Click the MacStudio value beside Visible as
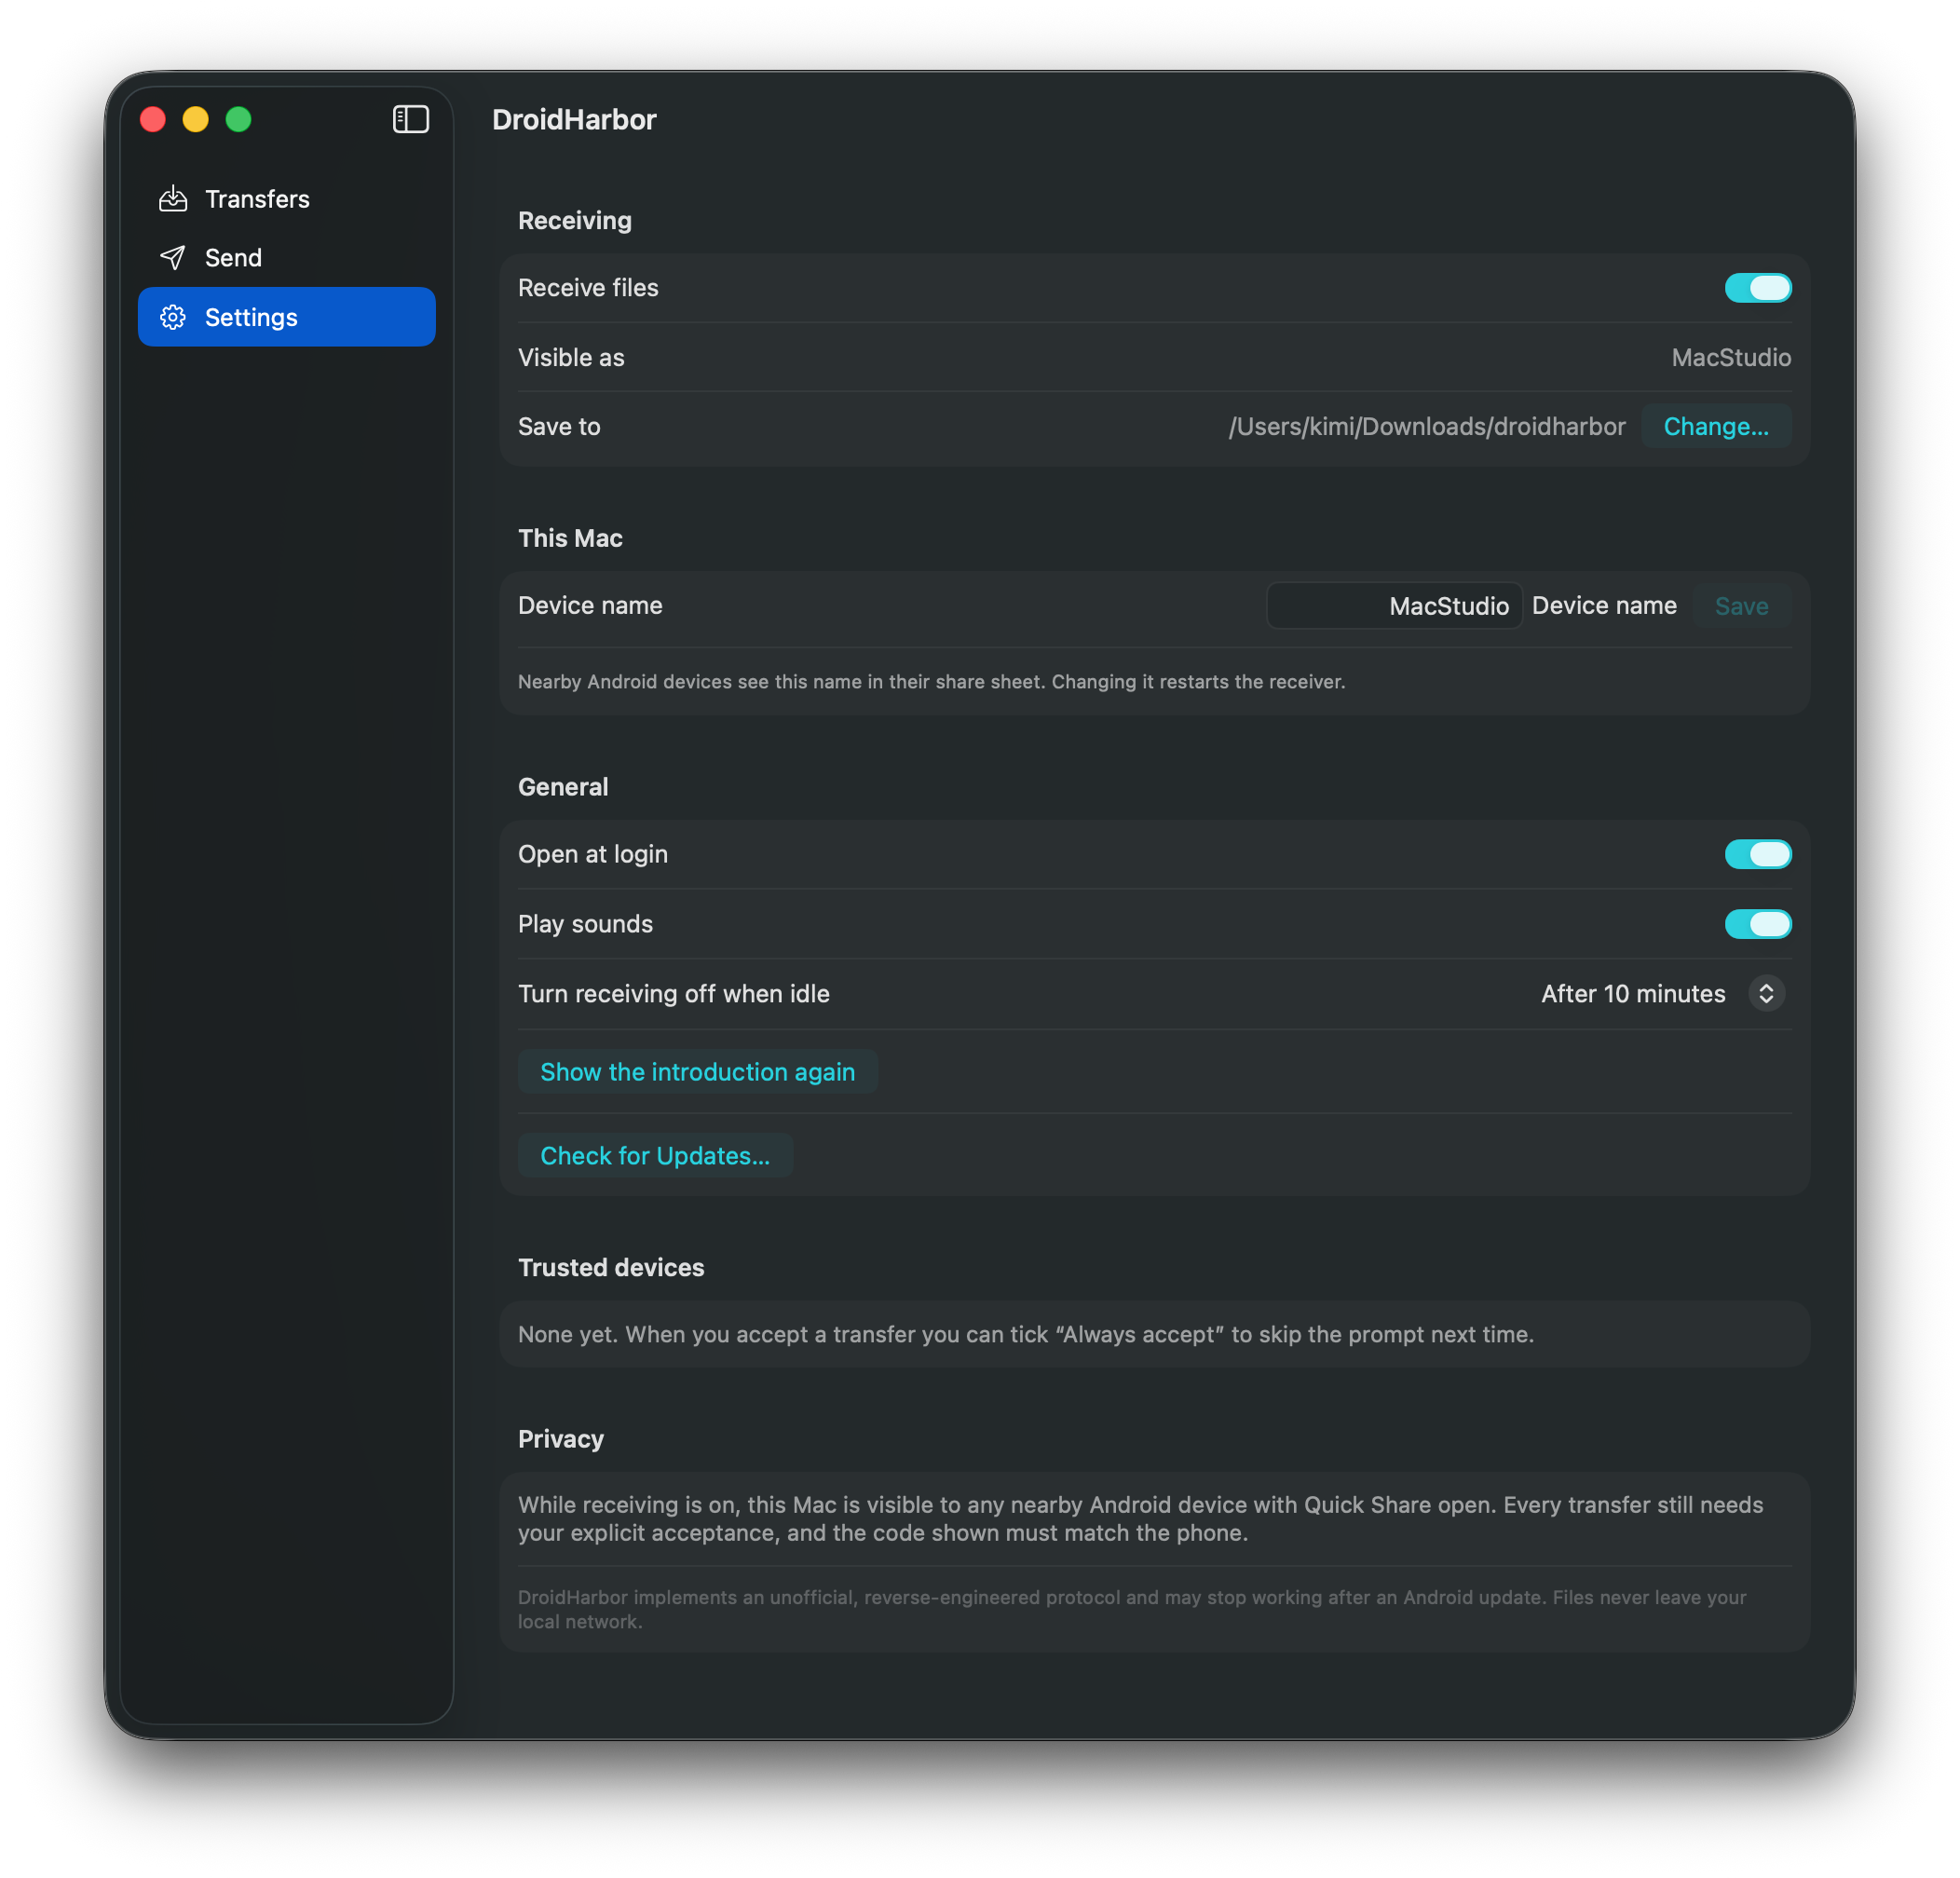The image size is (1960, 1878). pos(1730,357)
